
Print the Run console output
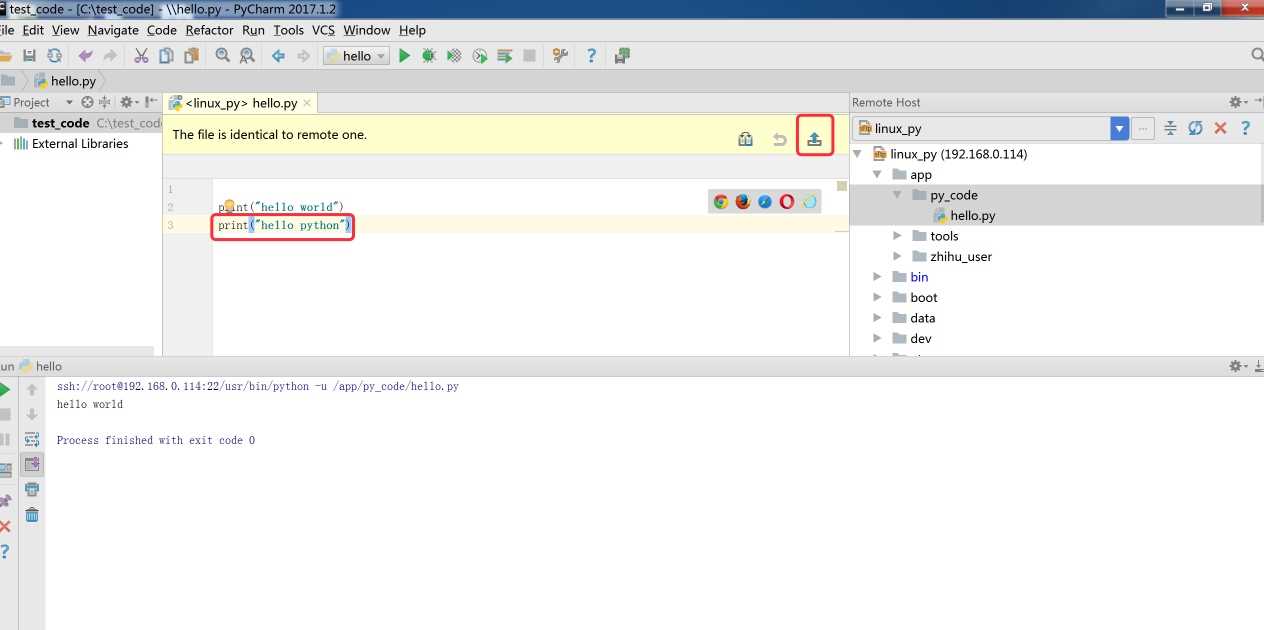[x=32, y=489]
